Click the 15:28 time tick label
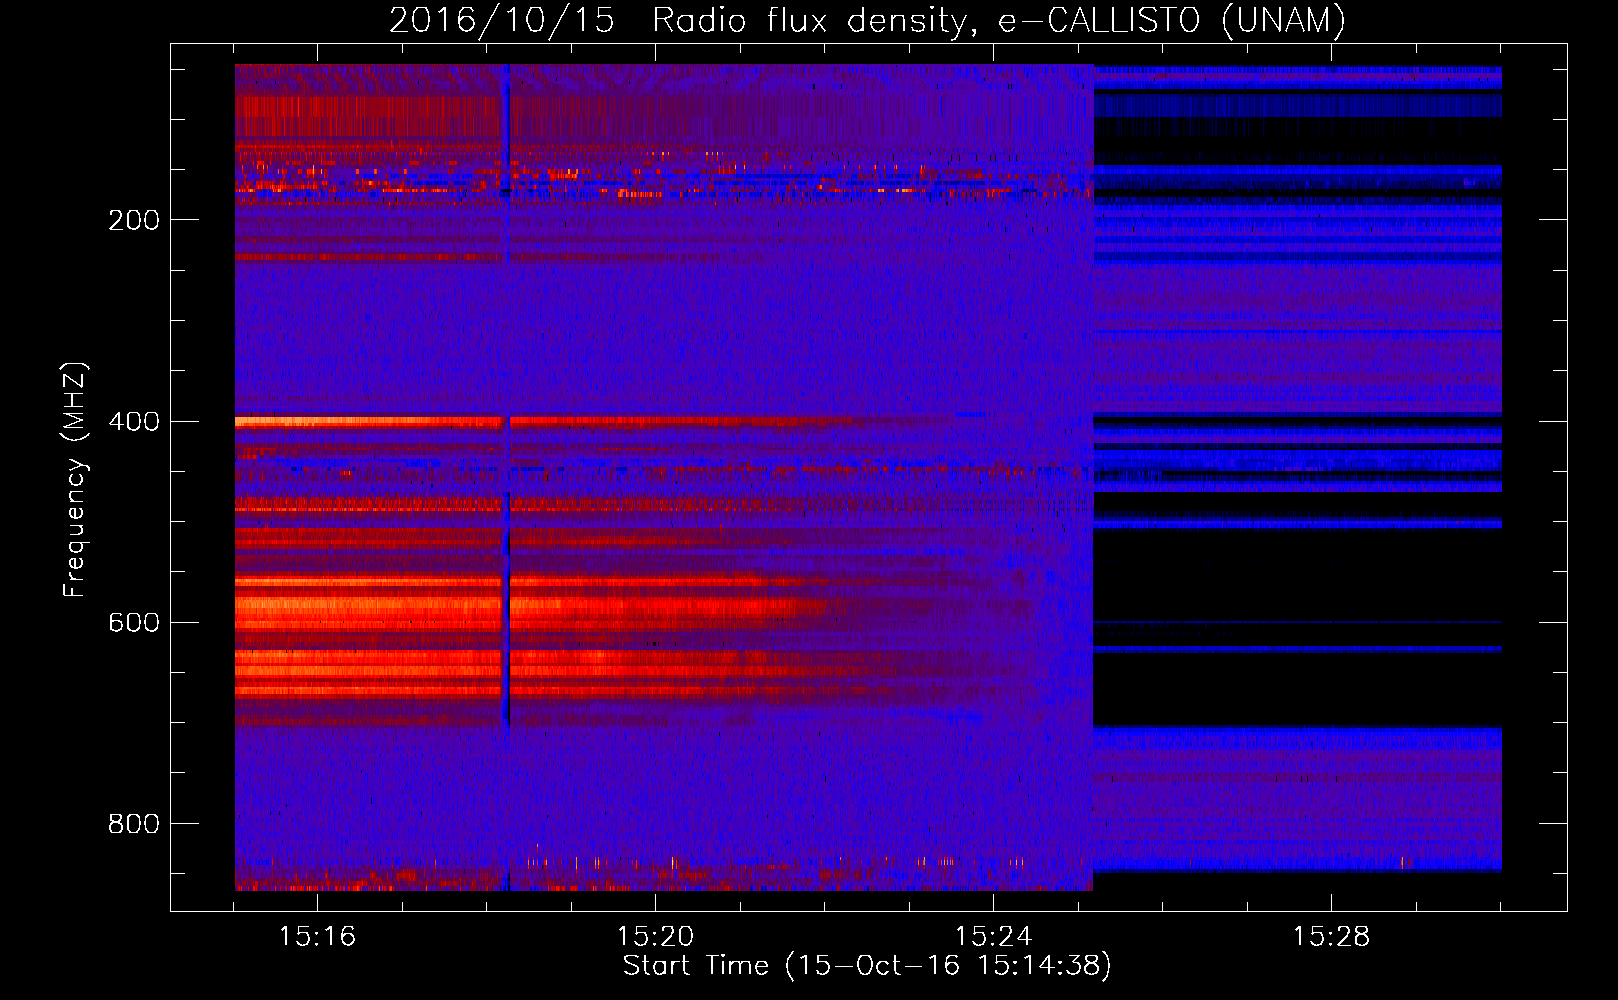This screenshot has height=1000, width=1618. (x=1331, y=937)
